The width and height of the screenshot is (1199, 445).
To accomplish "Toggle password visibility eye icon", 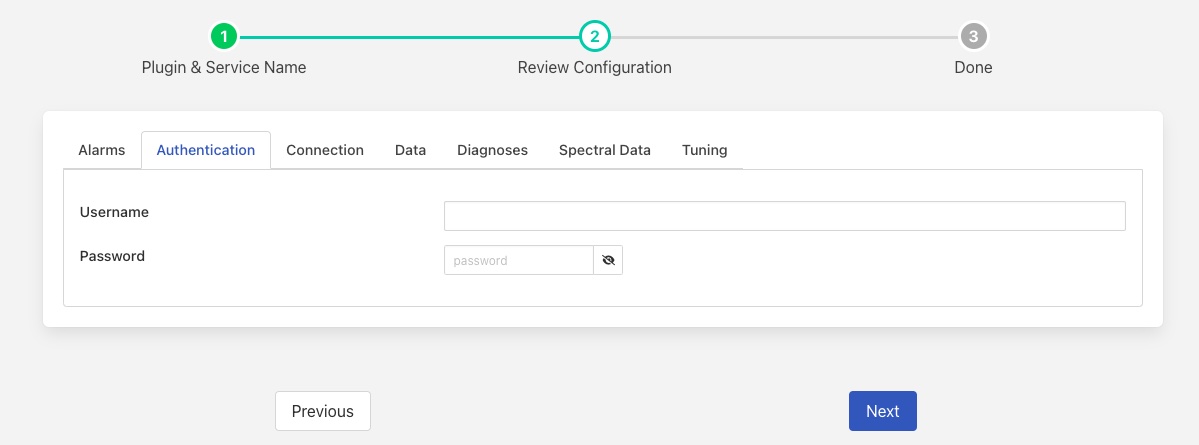I will pyautogui.click(x=608, y=261).
